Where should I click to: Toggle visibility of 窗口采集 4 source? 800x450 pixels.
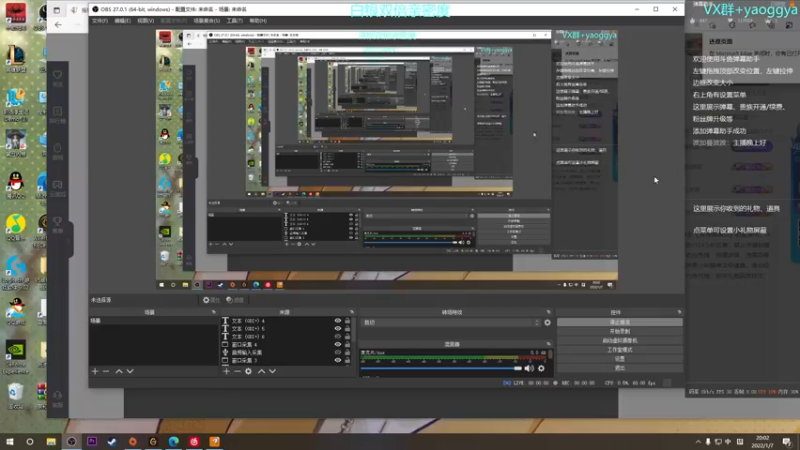(338, 344)
